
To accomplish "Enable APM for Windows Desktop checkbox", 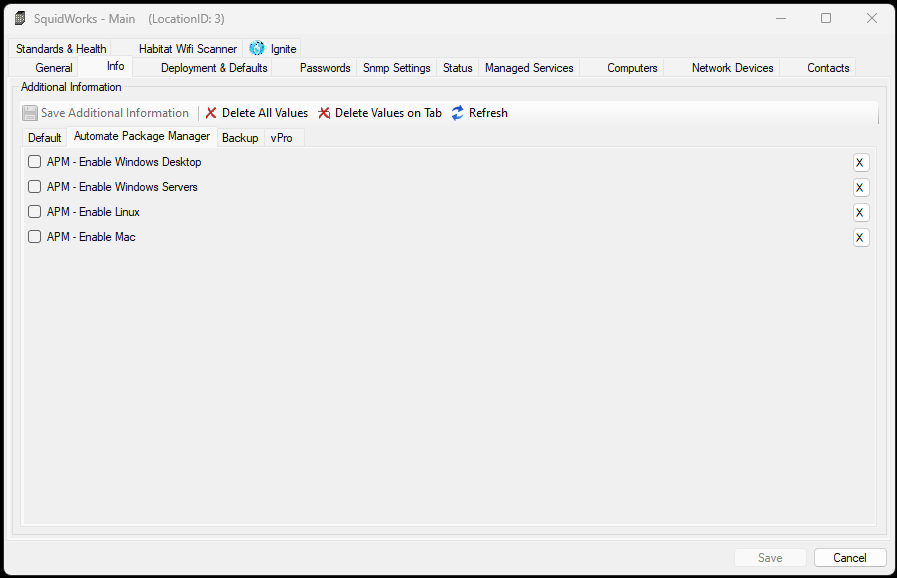I will 35,162.
